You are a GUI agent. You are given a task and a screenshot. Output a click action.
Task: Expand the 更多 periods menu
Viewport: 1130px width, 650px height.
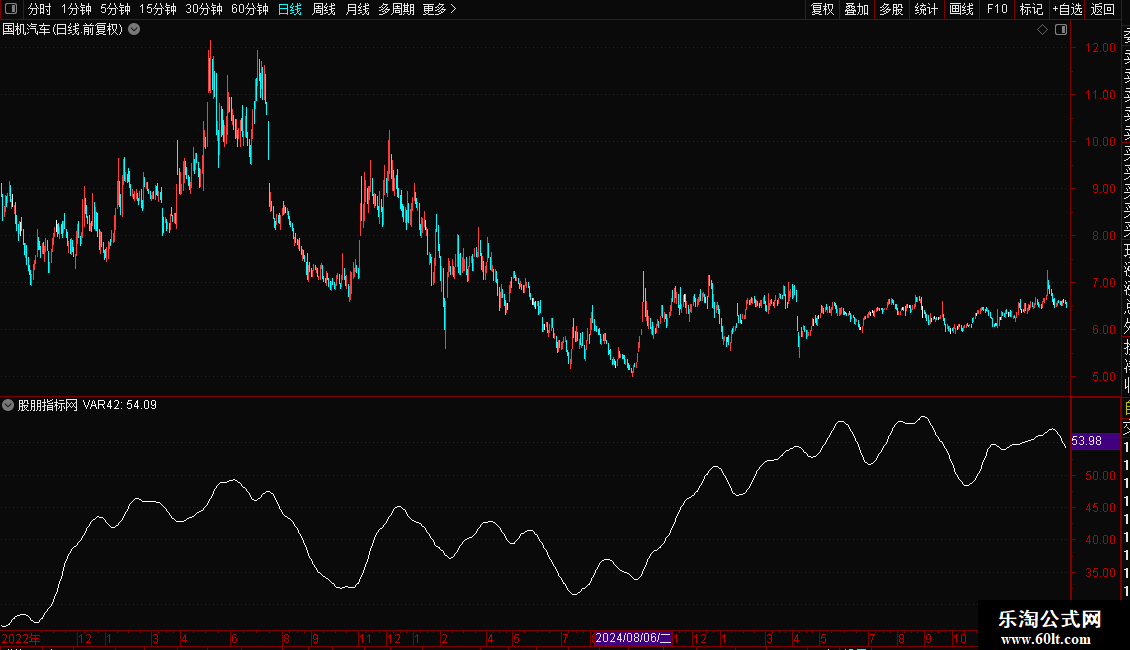point(440,9)
